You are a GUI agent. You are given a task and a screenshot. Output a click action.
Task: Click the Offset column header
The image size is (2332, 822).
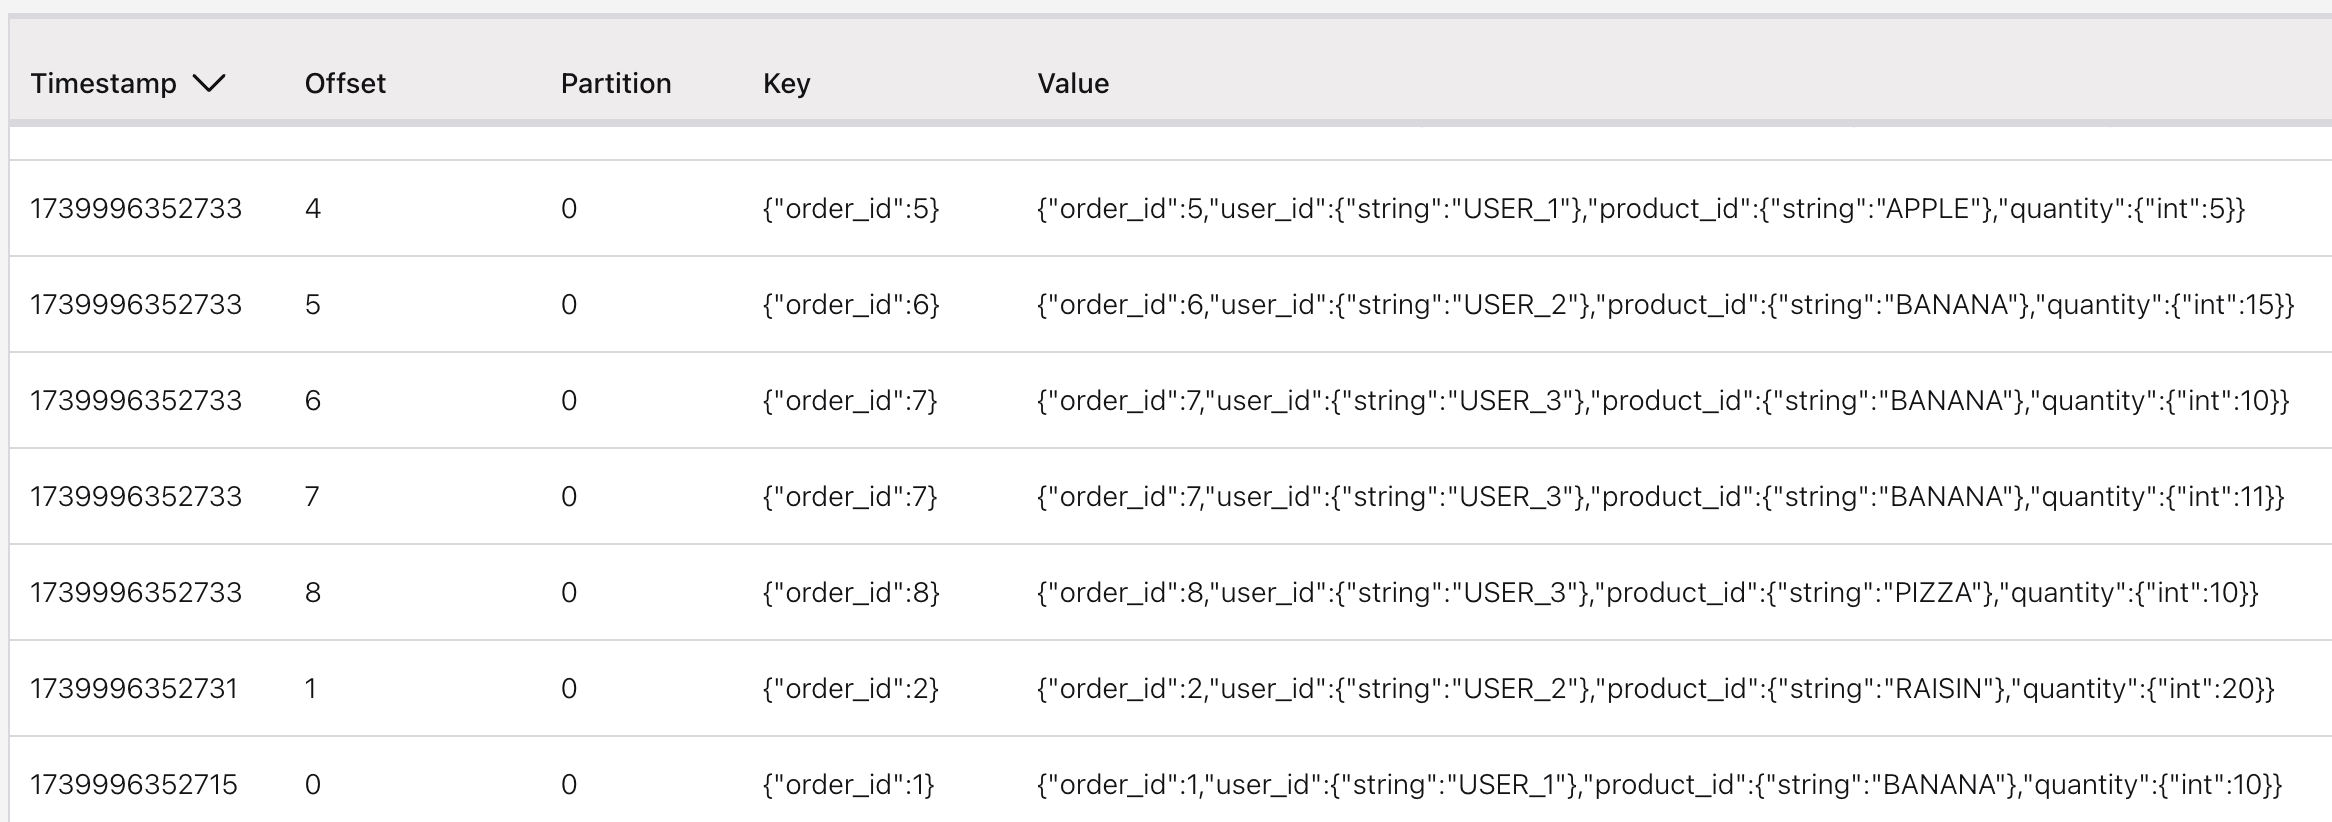tap(345, 84)
